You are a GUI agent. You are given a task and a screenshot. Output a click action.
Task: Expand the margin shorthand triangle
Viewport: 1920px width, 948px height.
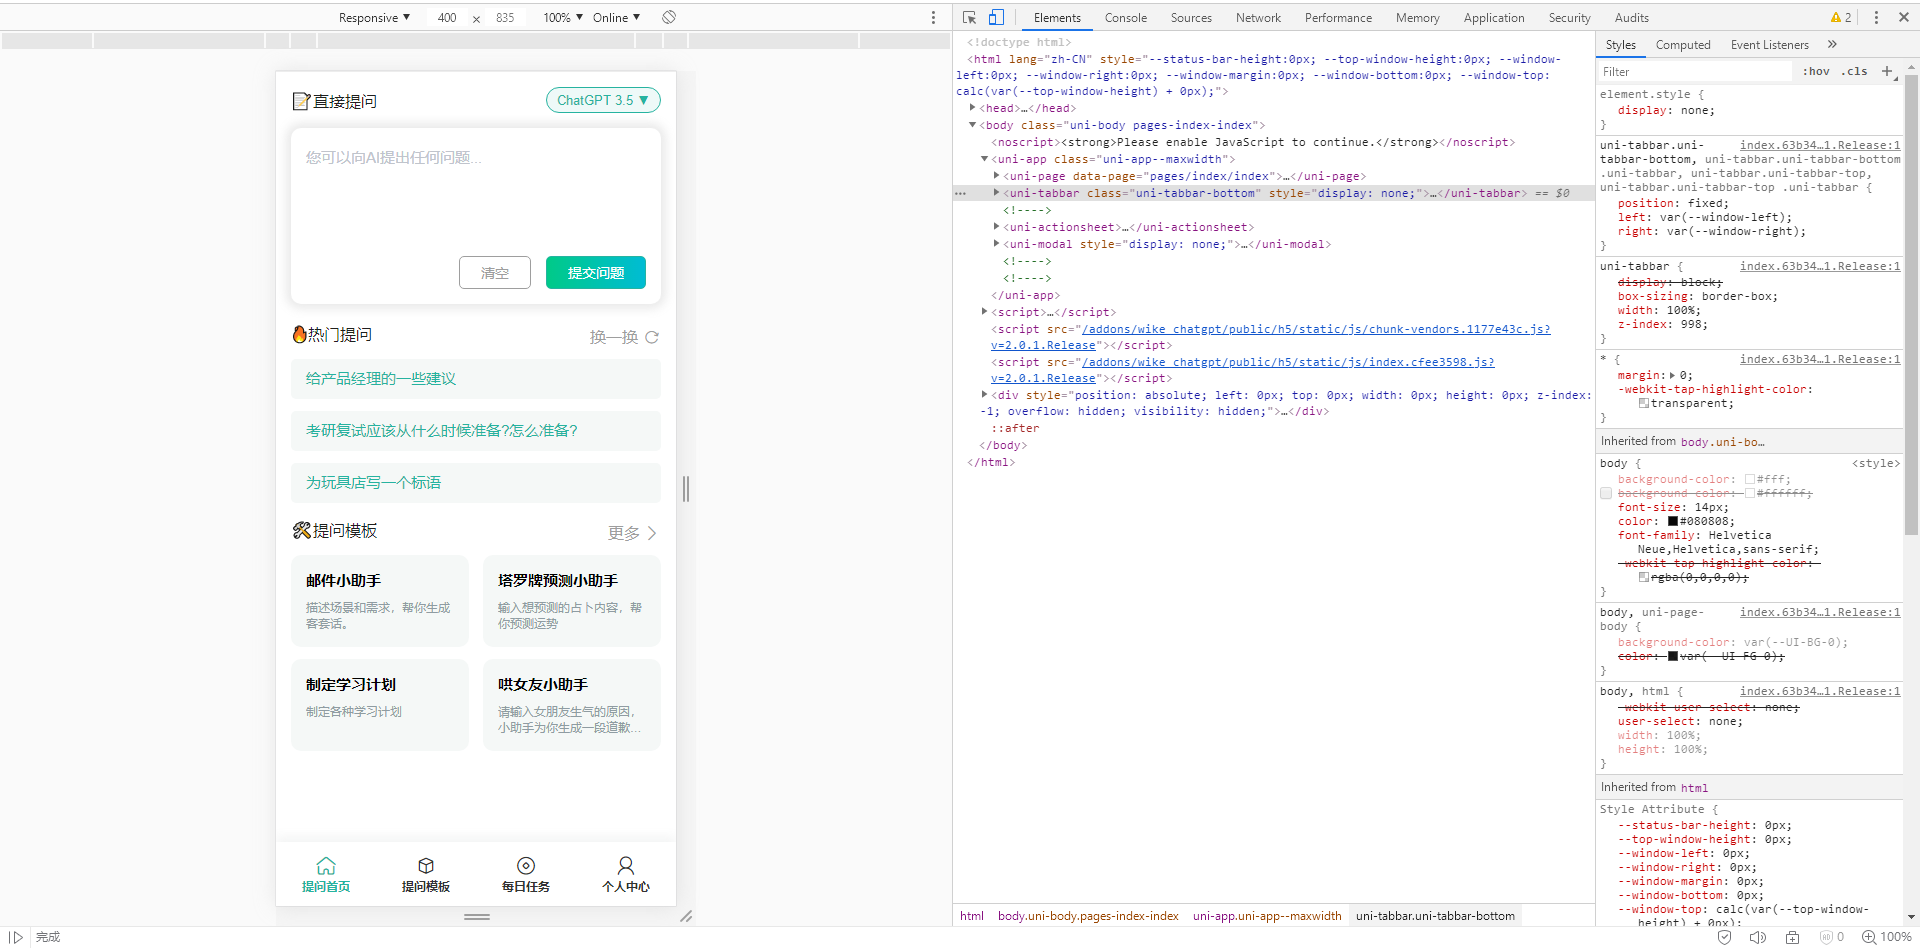point(1672,375)
